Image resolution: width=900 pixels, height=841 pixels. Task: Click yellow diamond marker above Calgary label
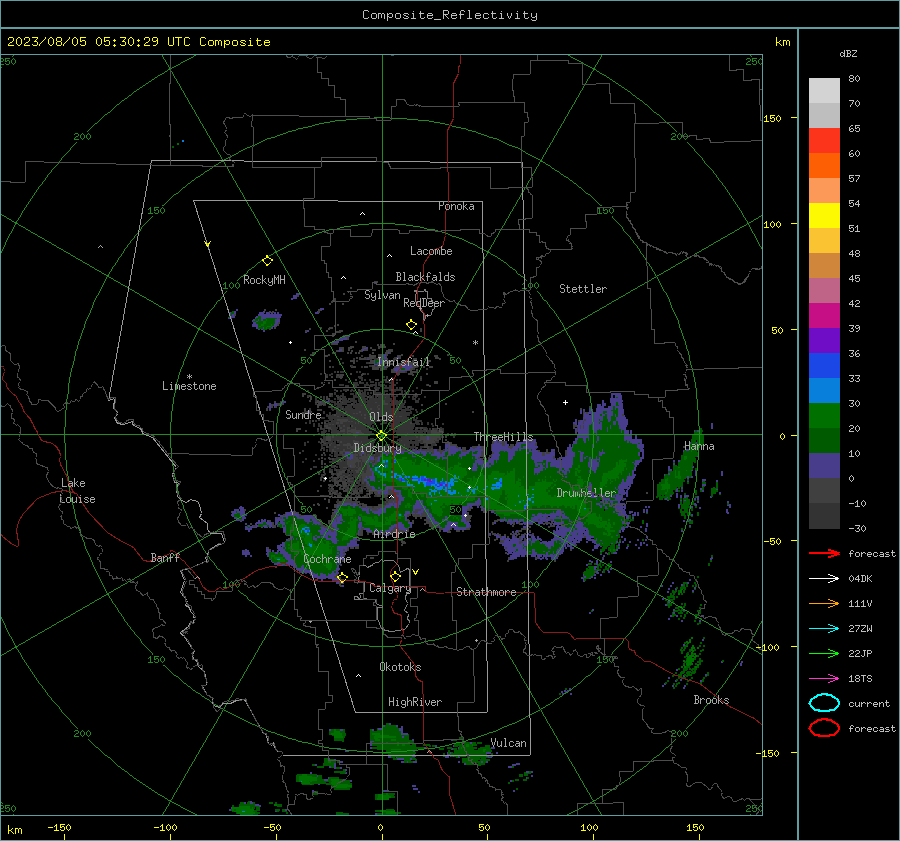[395, 576]
